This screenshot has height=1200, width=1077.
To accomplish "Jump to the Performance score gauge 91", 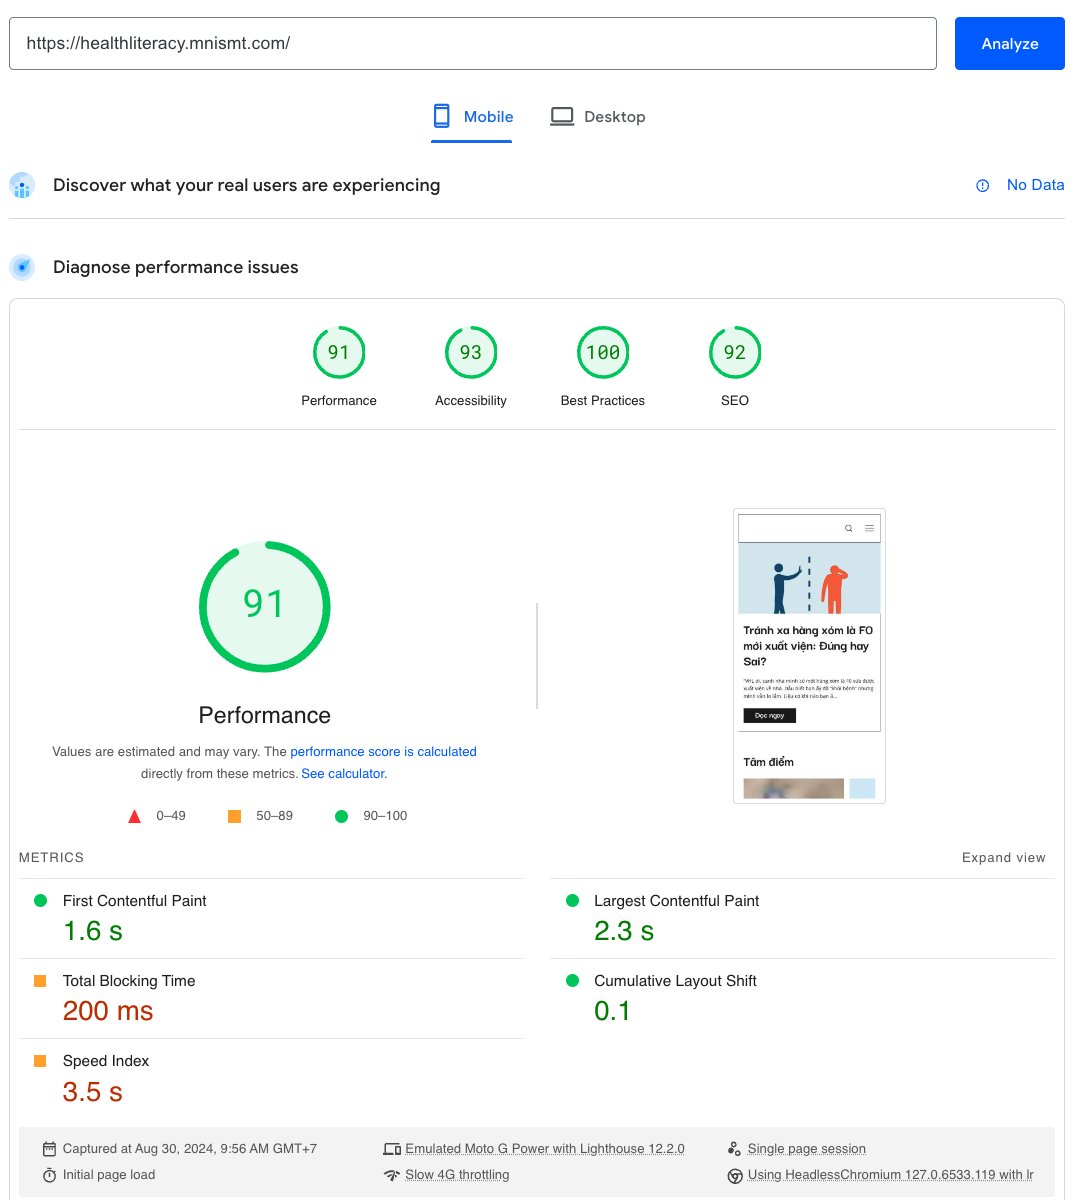I will pyautogui.click(x=339, y=353).
